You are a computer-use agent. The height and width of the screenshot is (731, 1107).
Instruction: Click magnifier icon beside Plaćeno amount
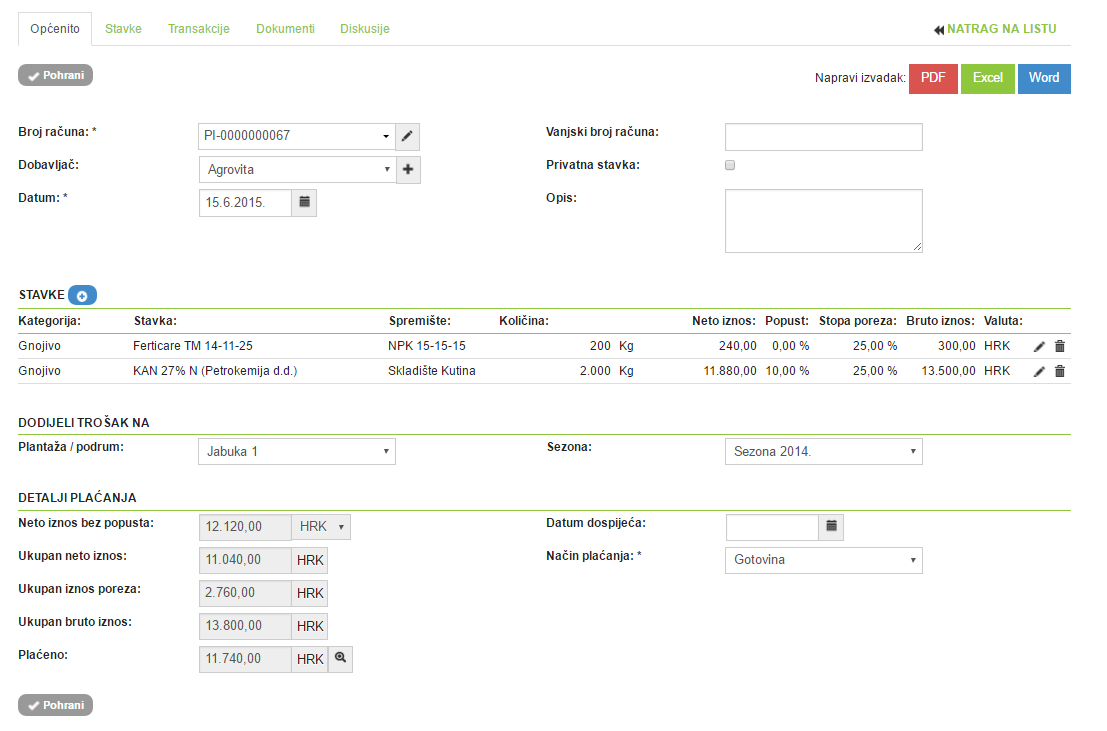coord(340,659)
